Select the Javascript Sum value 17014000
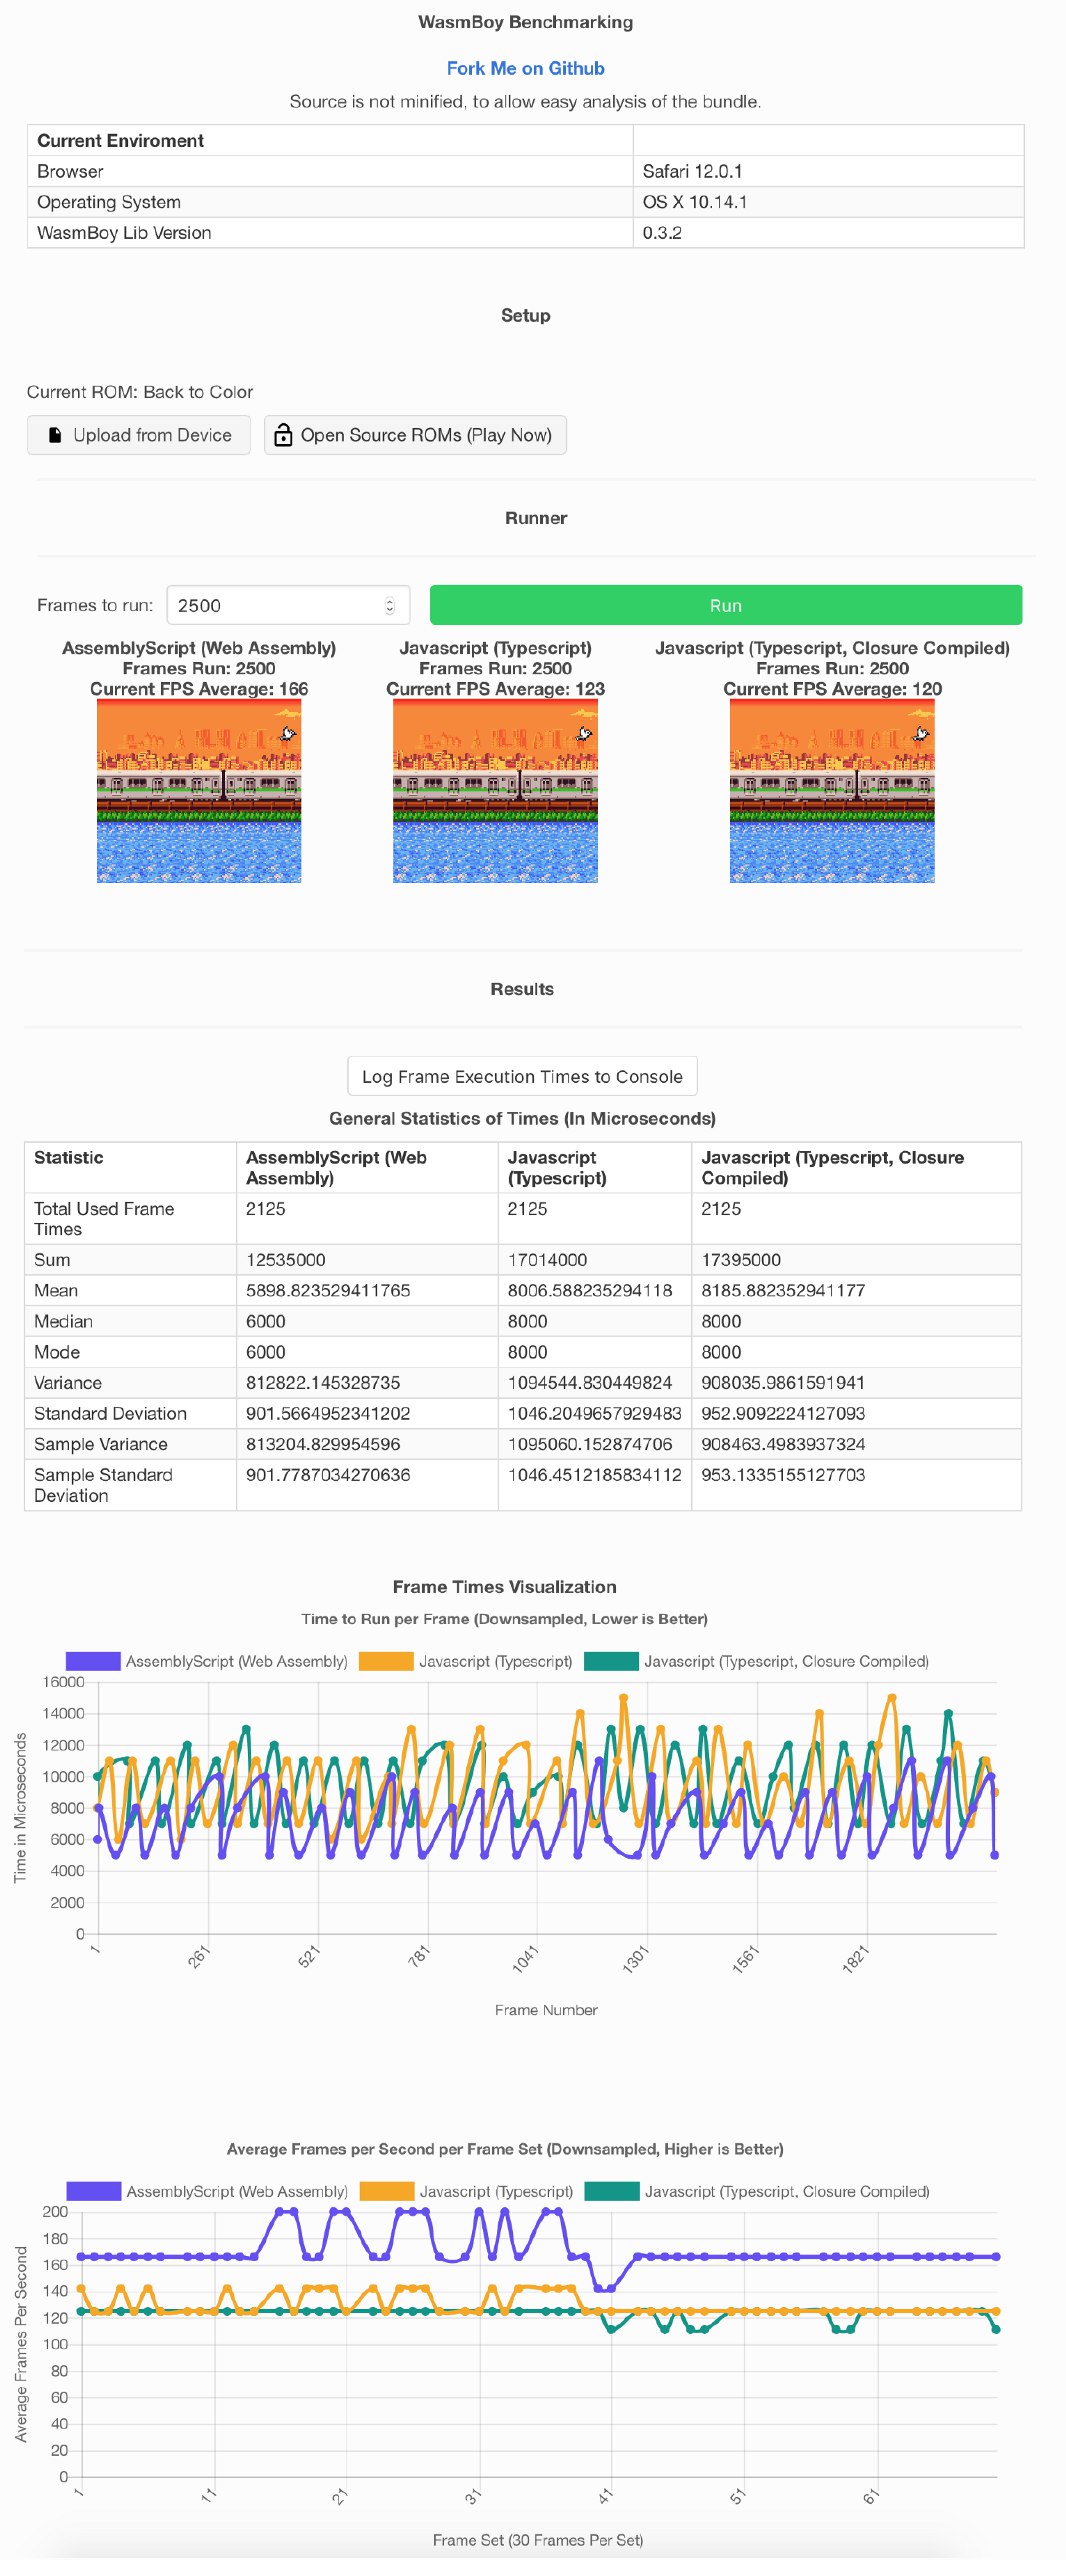This screenshot has width=1066, height=2560. tap(547, 1260)
